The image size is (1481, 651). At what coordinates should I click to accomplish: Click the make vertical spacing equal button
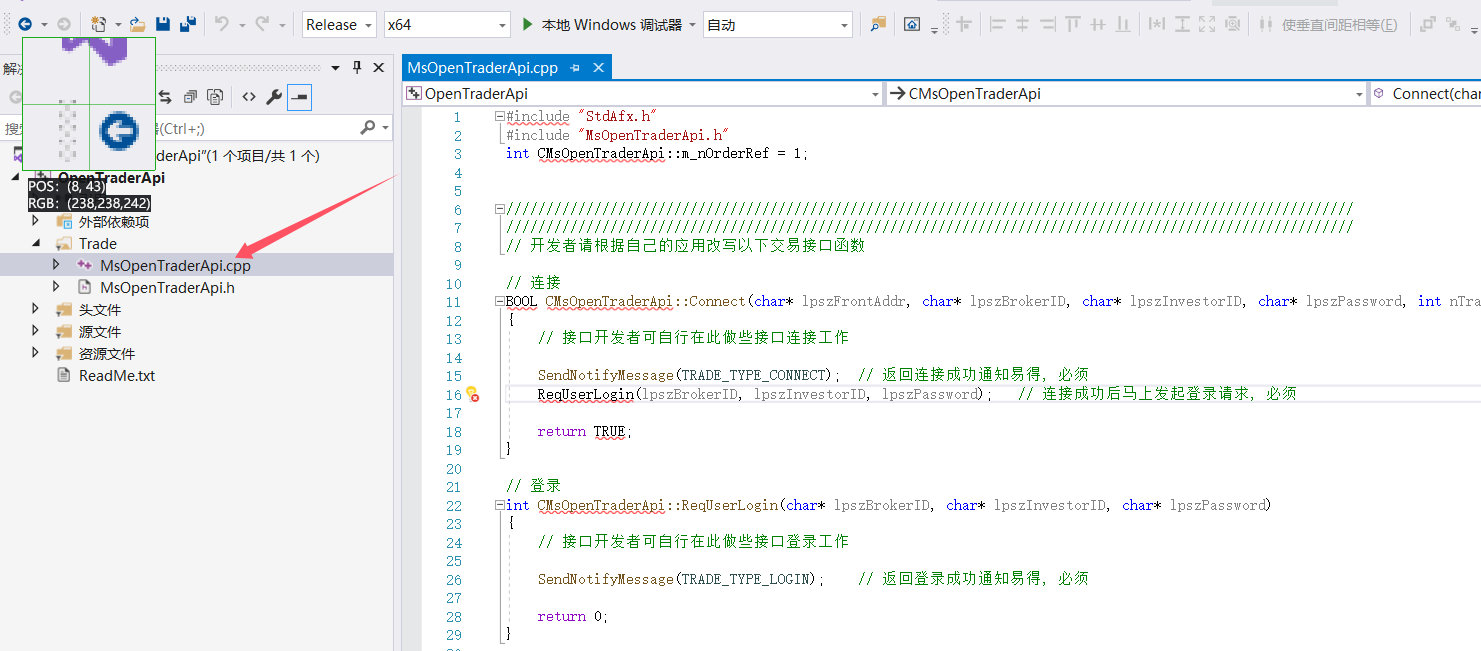pyautogui.click(x=1328, y=24)
